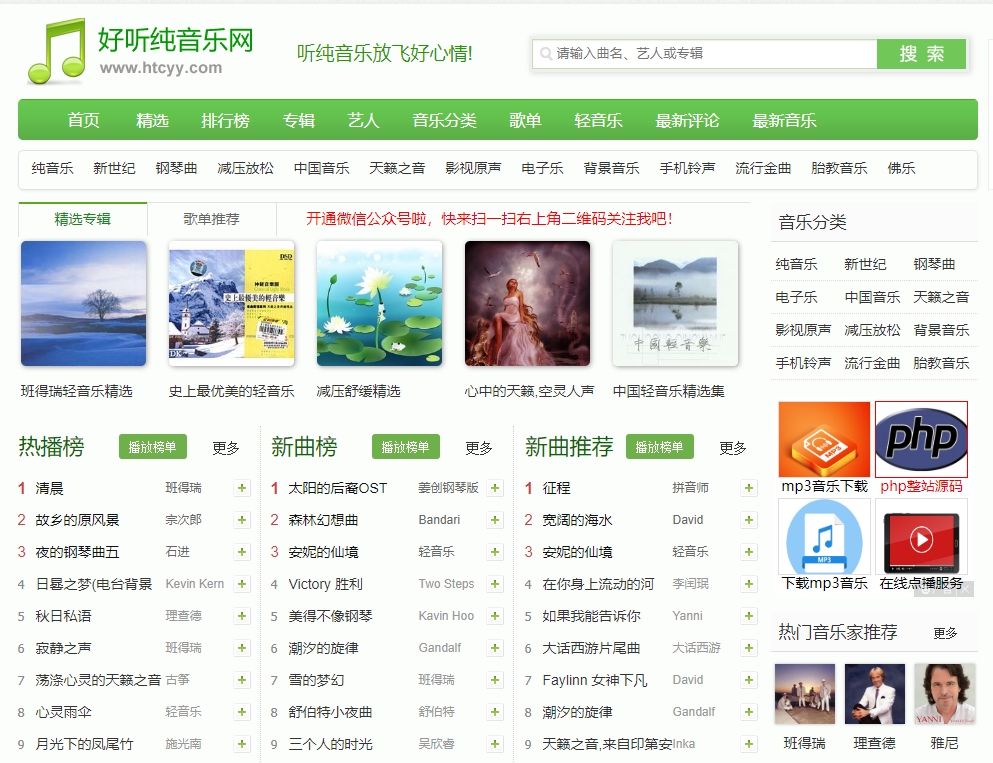Image resolution: width=993 pixels, height=763 pixels.
Task: Open the 钢琴曲 category link in subnav
Action: [176, 168]
